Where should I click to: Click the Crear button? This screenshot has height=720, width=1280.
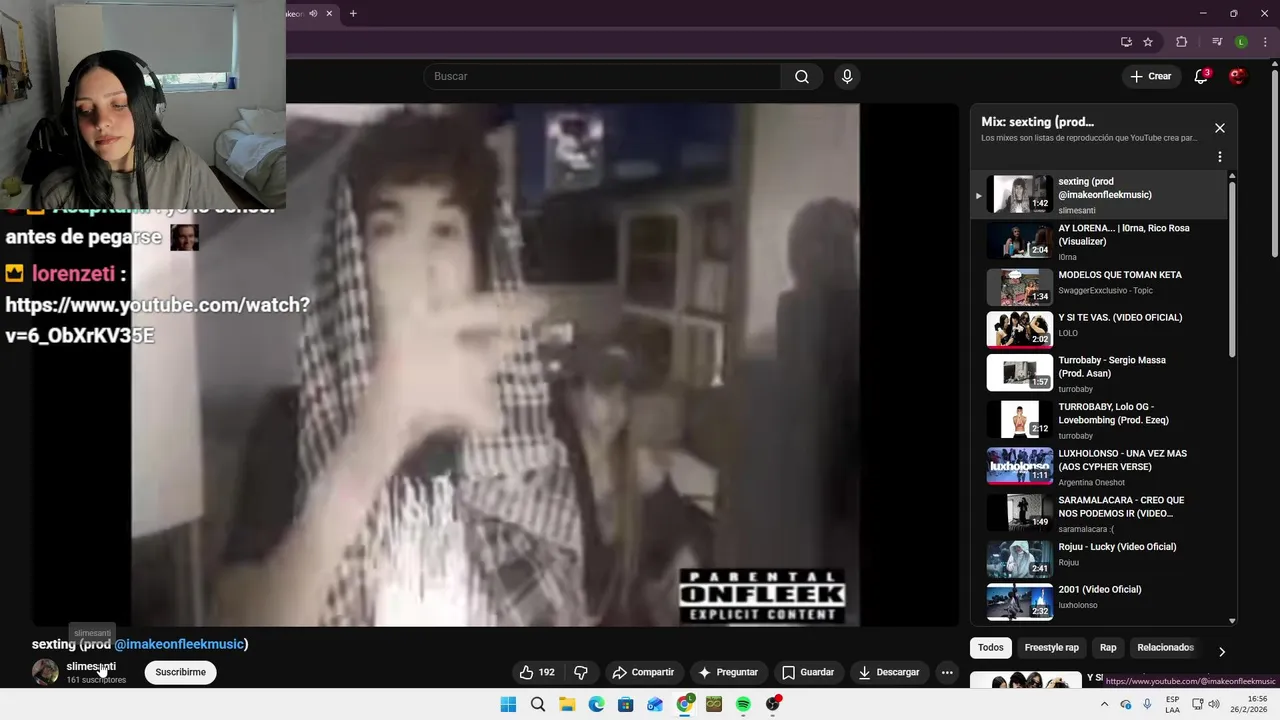[x=1150, y=77]
